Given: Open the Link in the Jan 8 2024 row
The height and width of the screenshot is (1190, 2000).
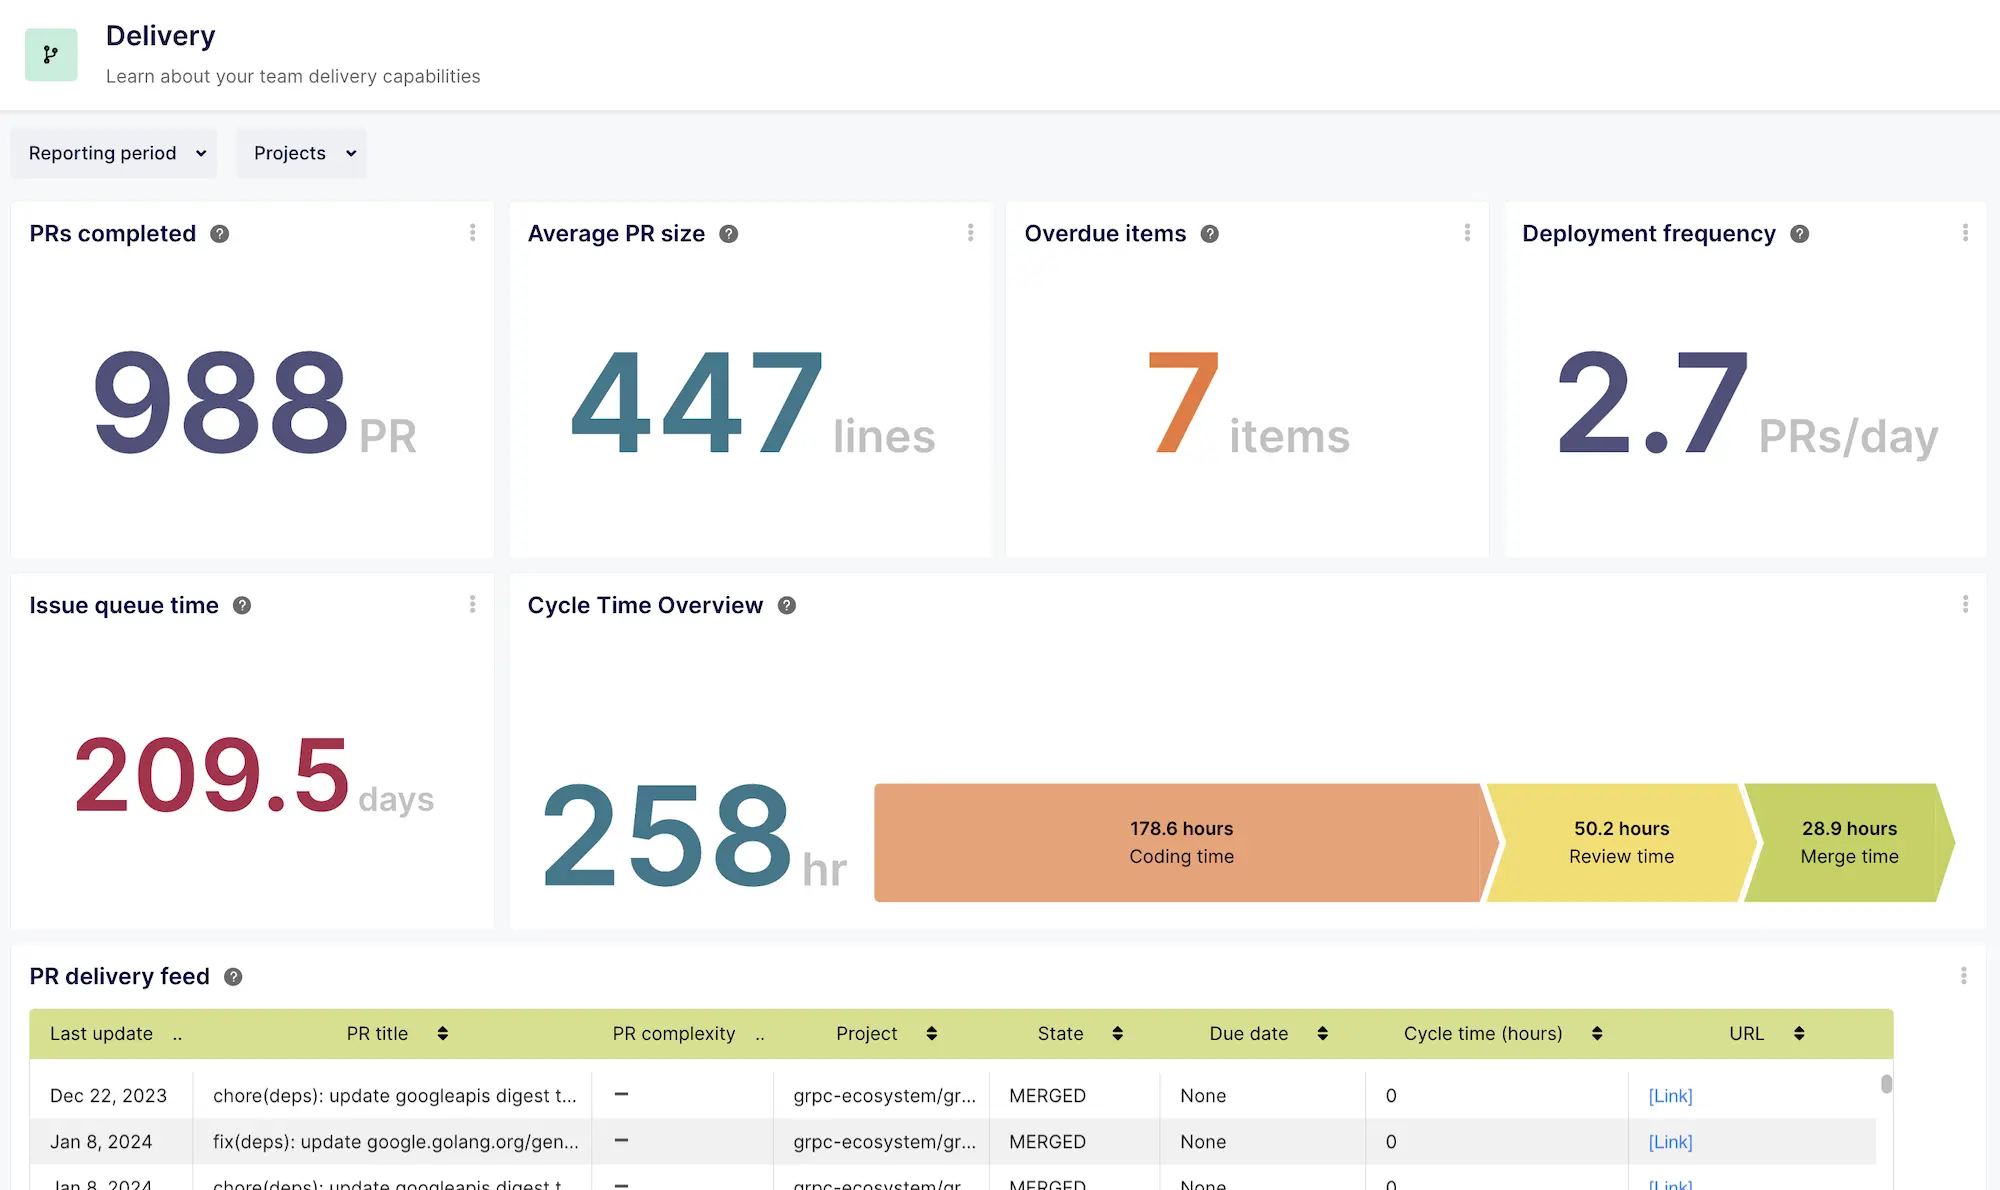Looking at the screenshot, I should point(1669,1141).
